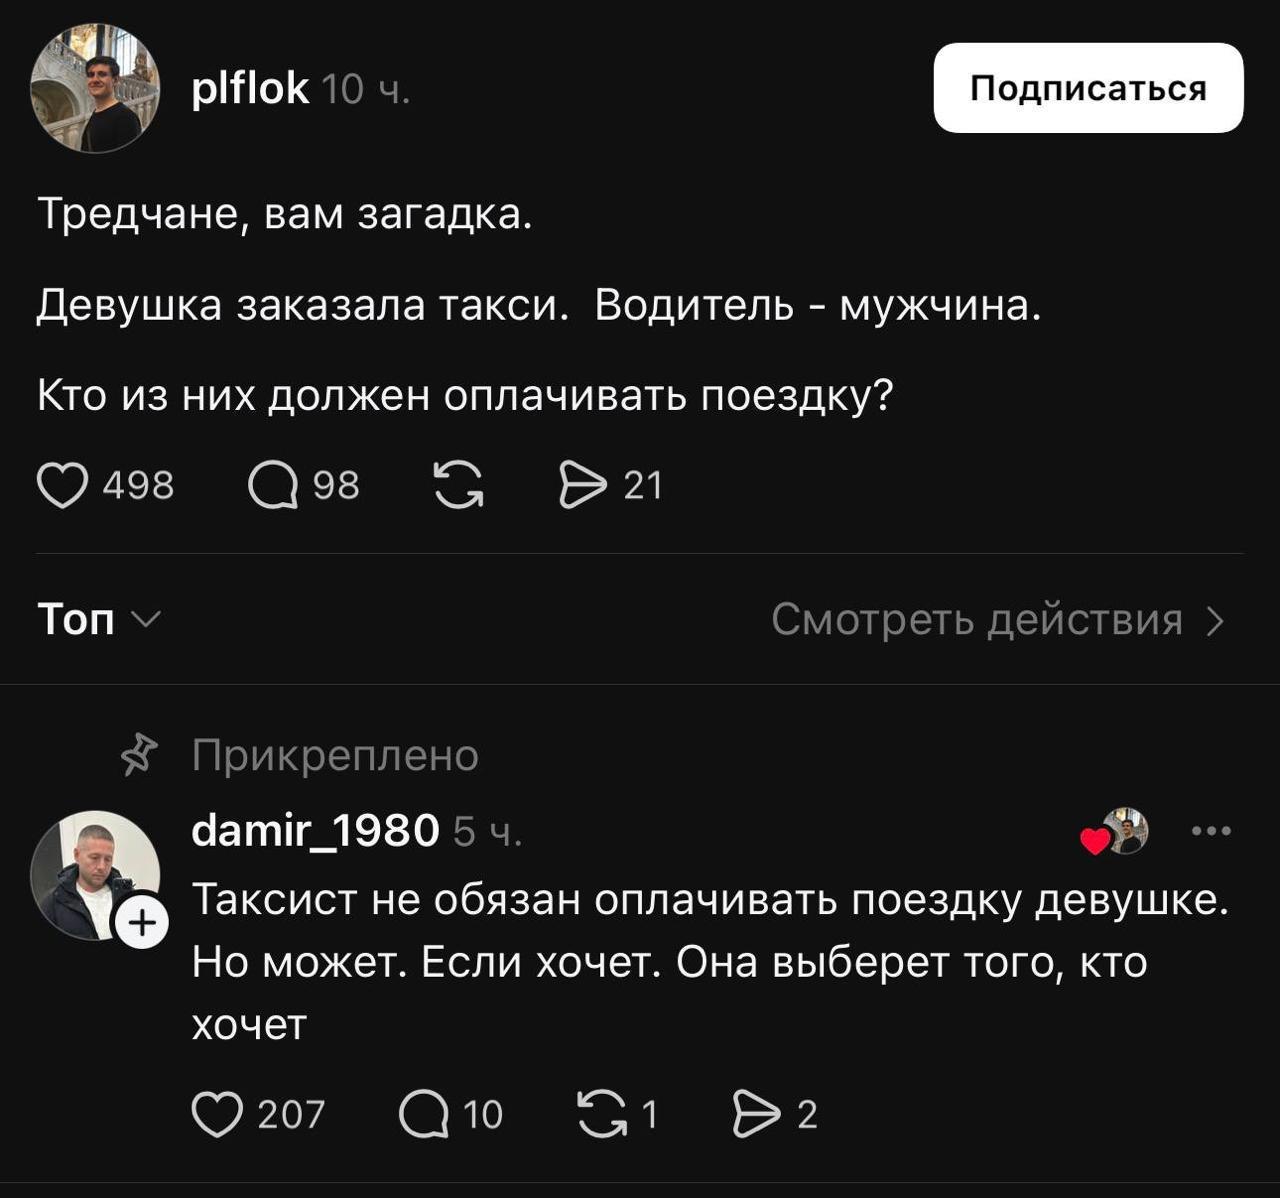Follow damir_1980 with plus badge
1280x1198 pixels.
point(142,923)
